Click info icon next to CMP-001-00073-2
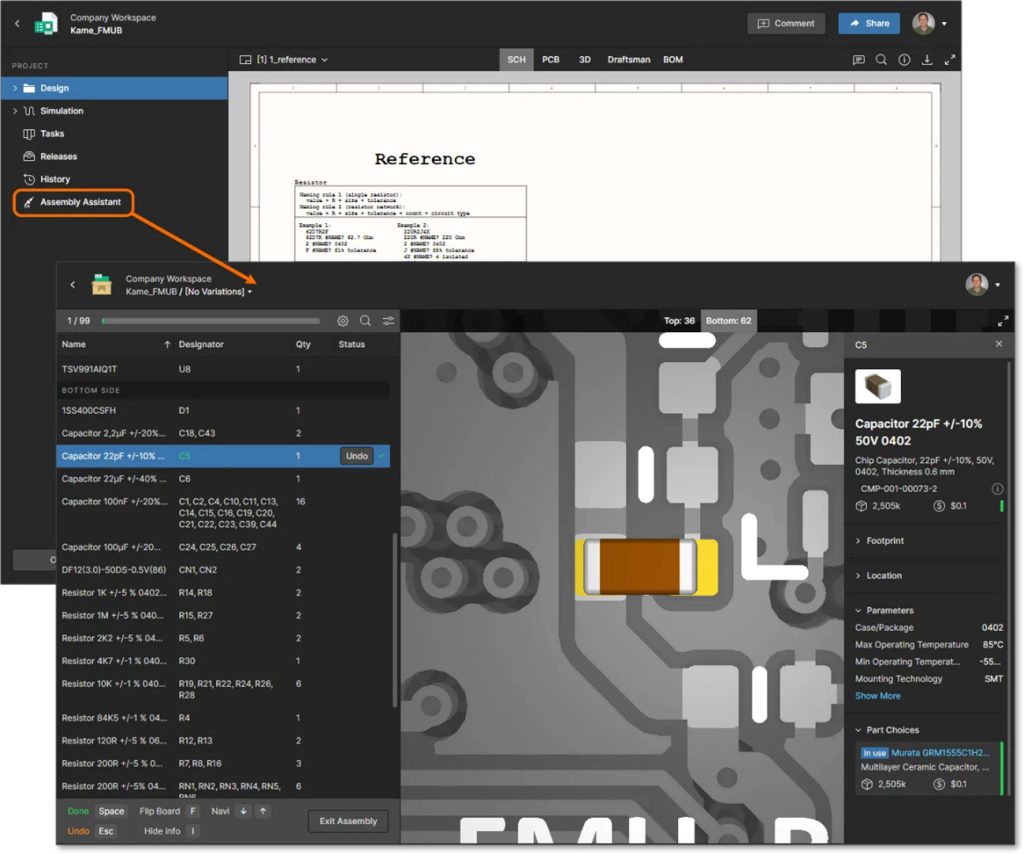 [997, 489]
